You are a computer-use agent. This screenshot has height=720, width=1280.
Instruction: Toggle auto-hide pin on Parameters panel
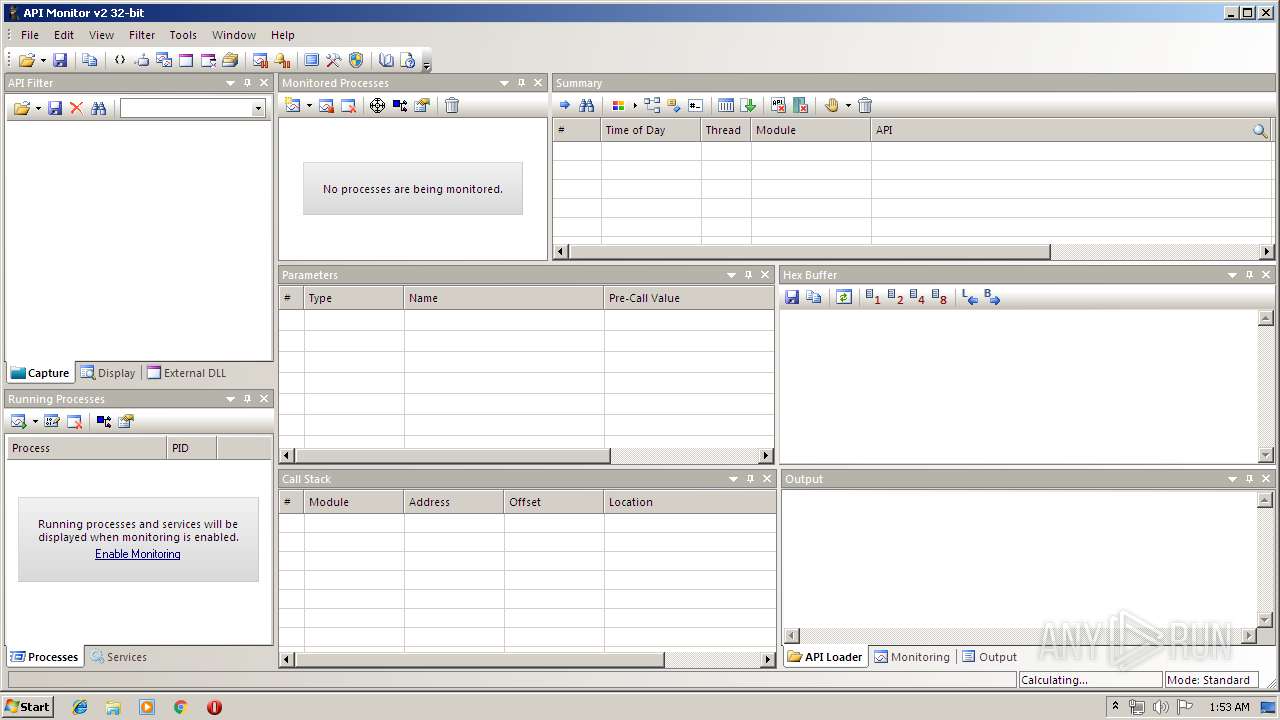point(748,275)
